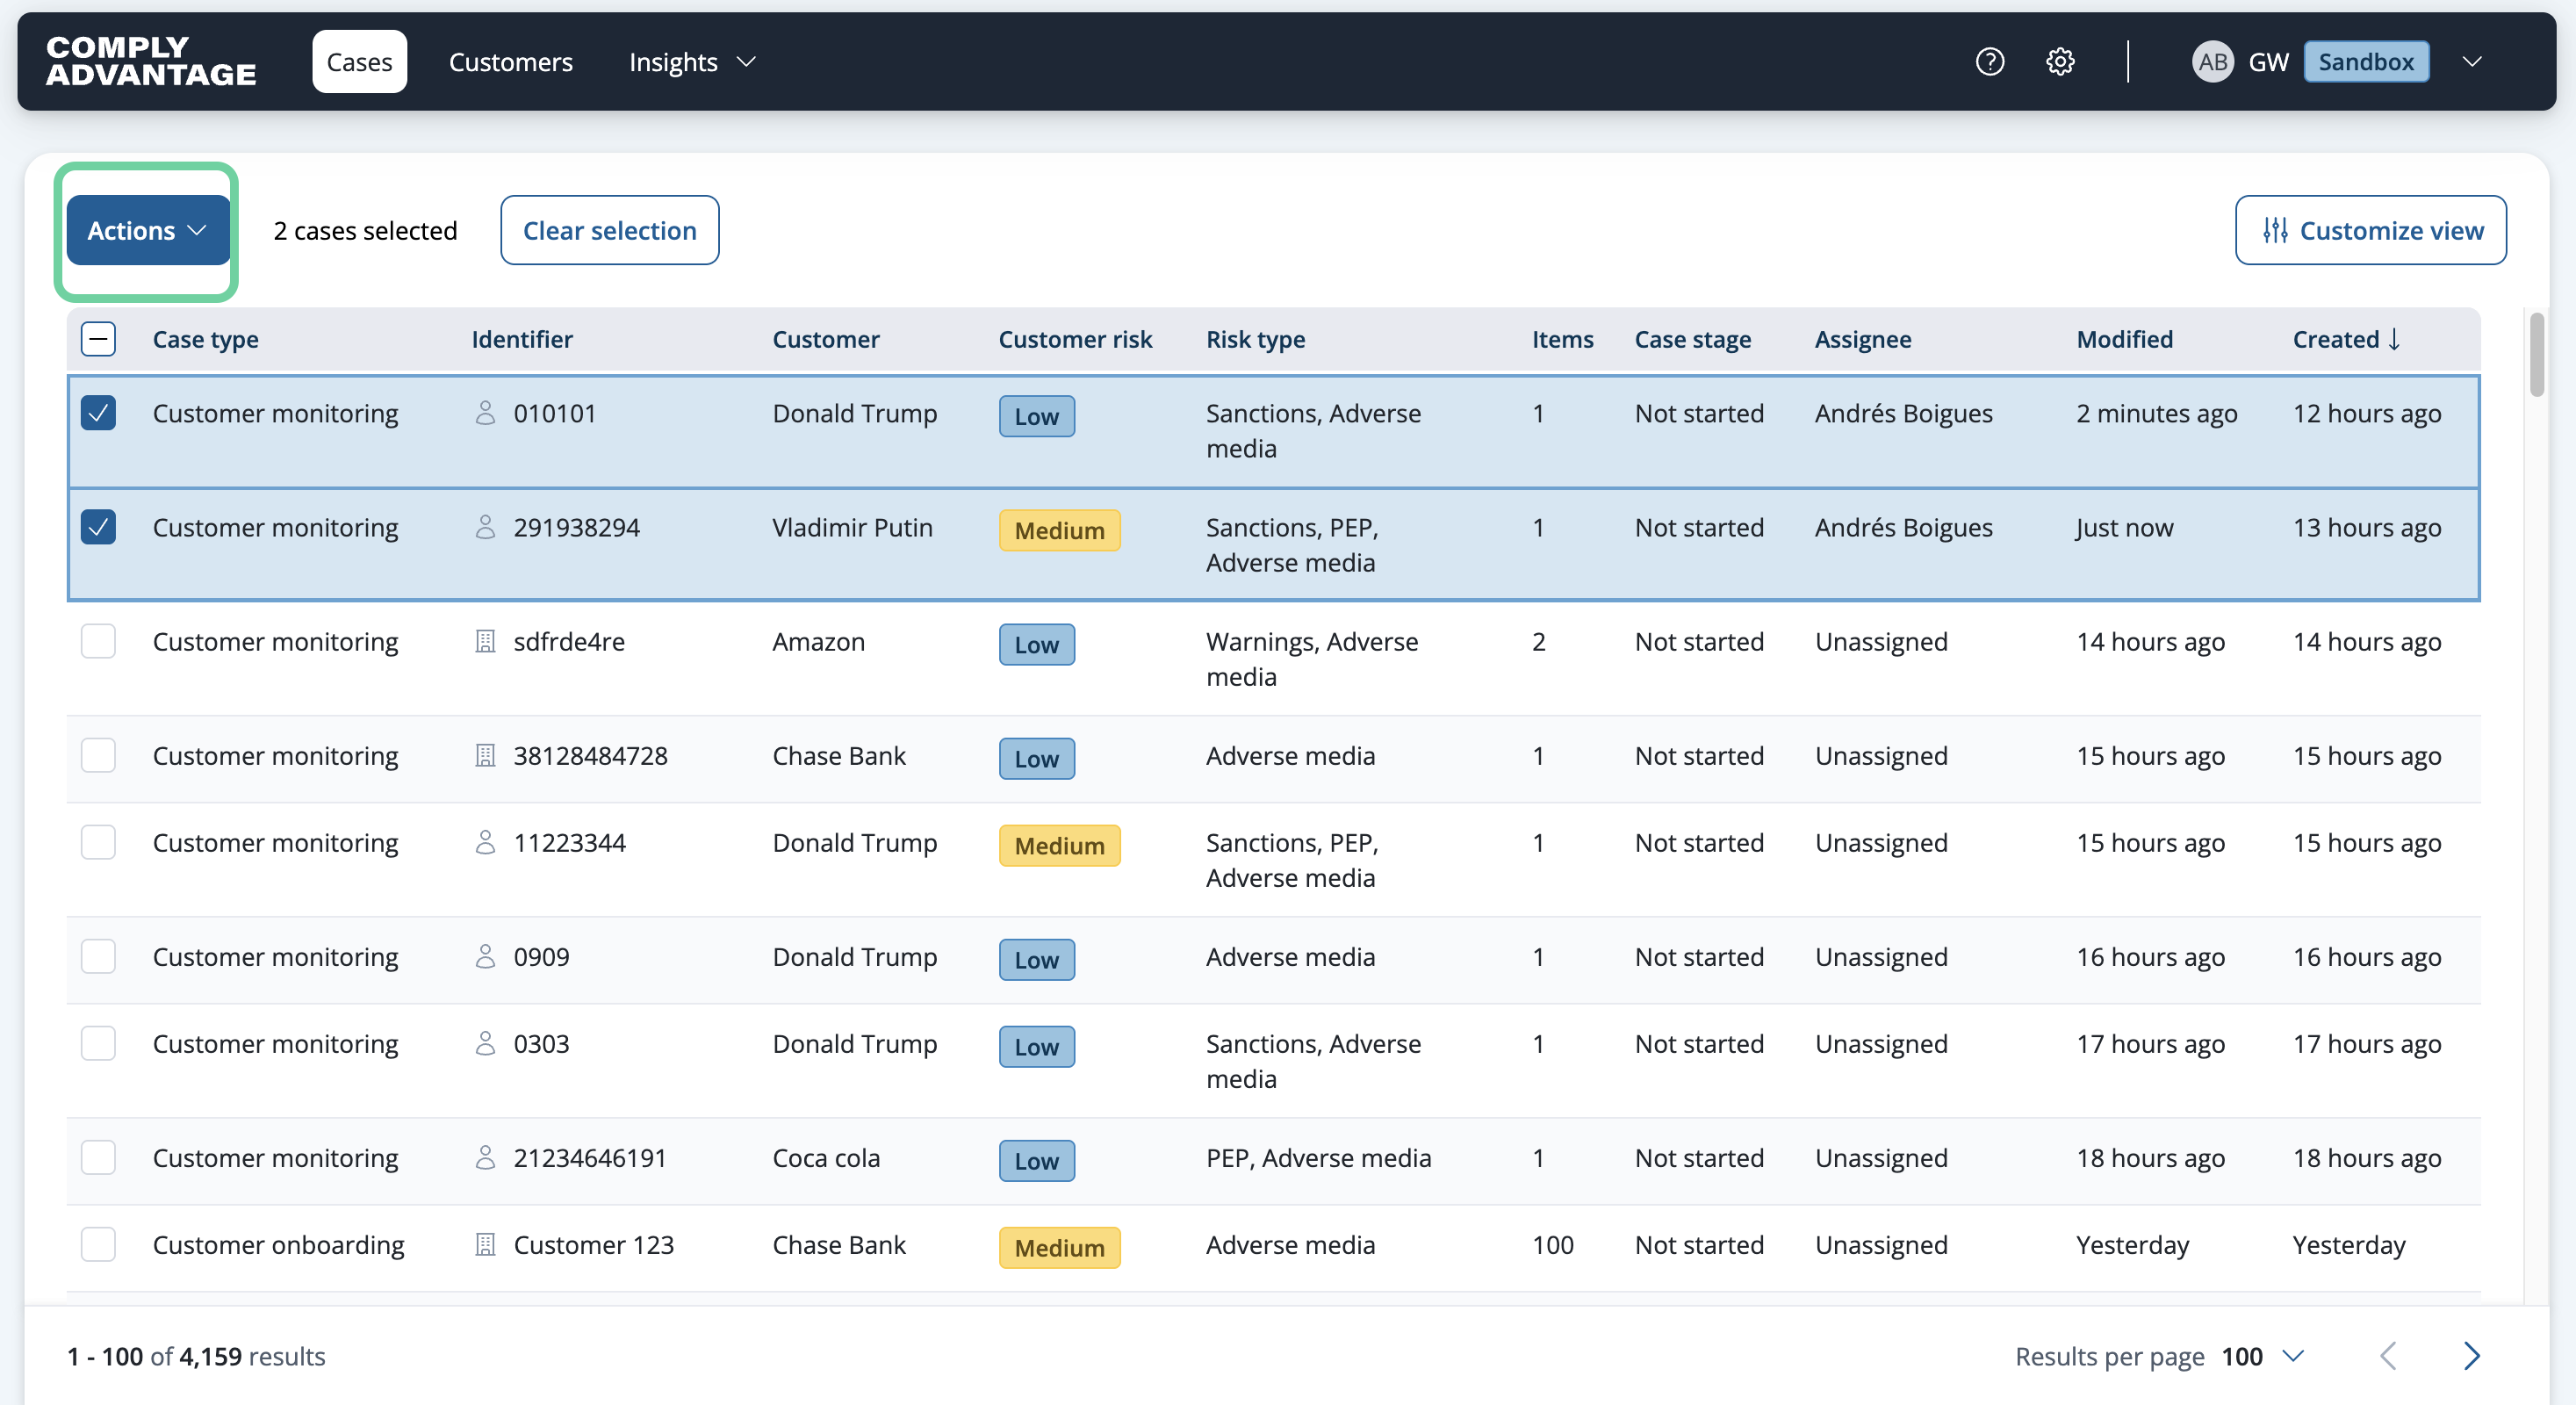Click the building icon beside Customer 123
The width and height of the screenshot is (2576, 1405).
pos(485,1244)
